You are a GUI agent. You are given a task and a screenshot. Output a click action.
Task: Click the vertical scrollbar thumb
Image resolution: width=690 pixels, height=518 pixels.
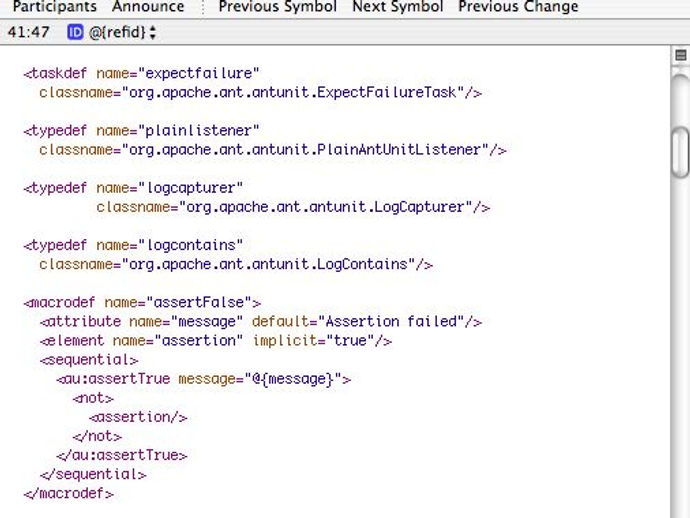680,152
